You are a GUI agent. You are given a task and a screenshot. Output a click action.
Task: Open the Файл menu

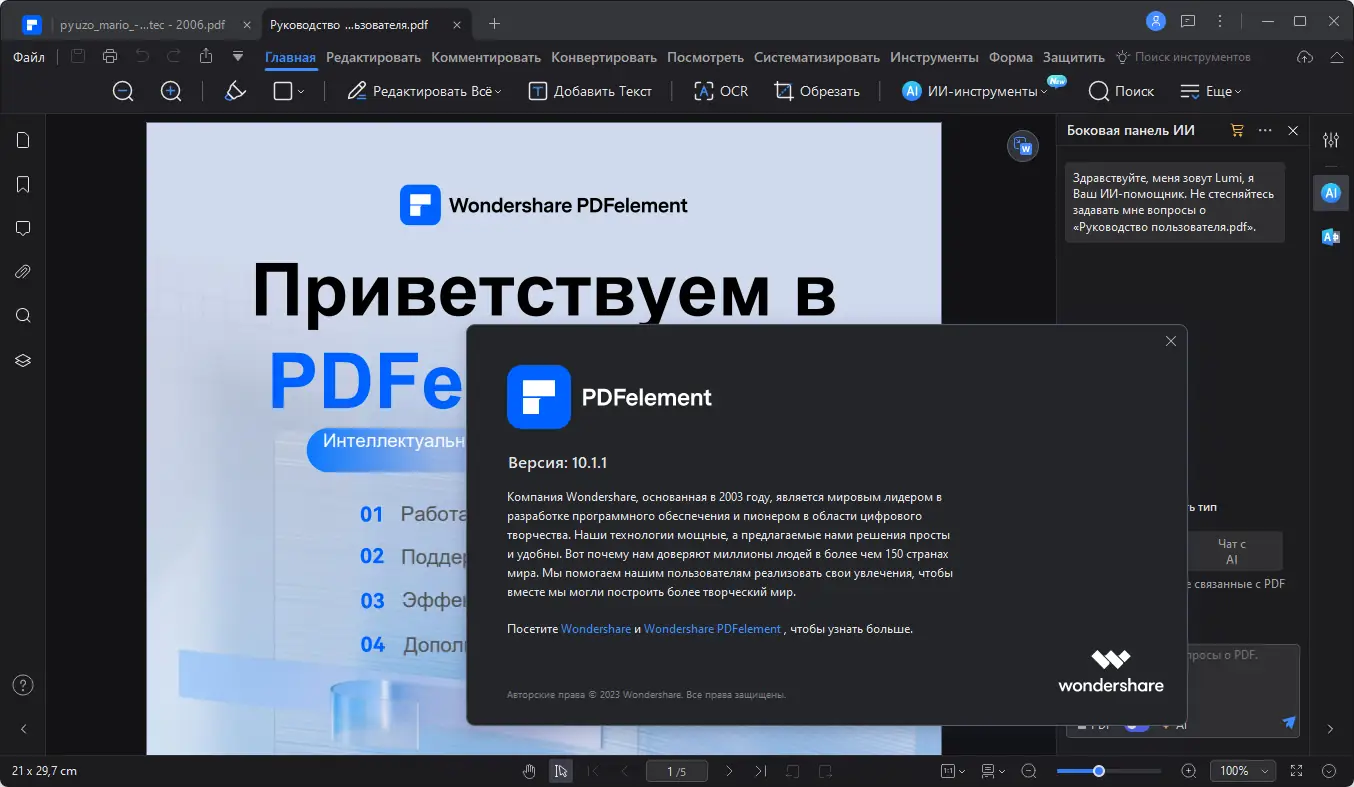tap(29, 57)
